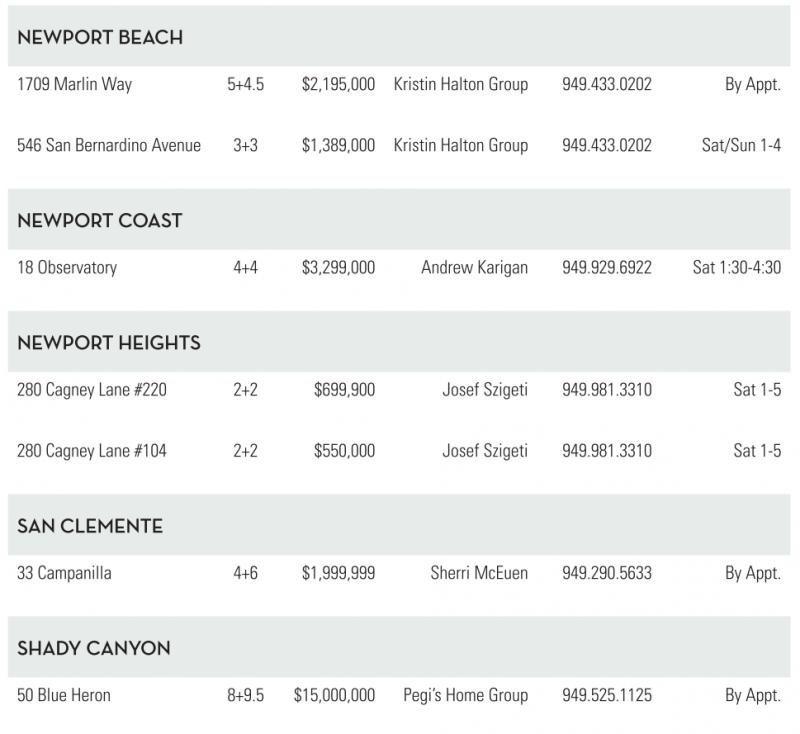Viewport: 800px width, 734px height.
Task: Select the 50 Blue Heron listing
Action: 64,696
